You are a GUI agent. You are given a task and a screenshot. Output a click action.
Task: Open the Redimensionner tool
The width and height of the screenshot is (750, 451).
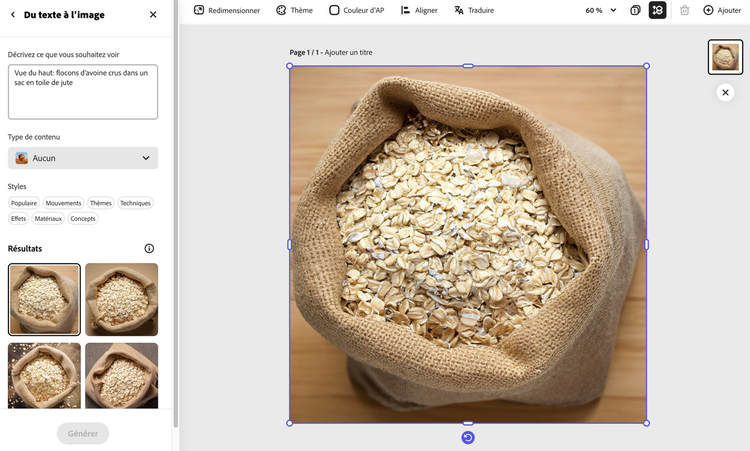pos(227,10)
